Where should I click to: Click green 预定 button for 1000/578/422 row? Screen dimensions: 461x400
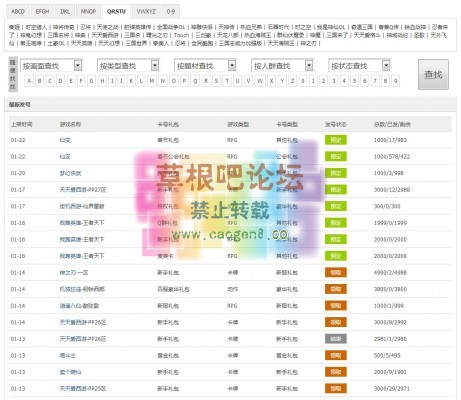[x=336, y=156]
